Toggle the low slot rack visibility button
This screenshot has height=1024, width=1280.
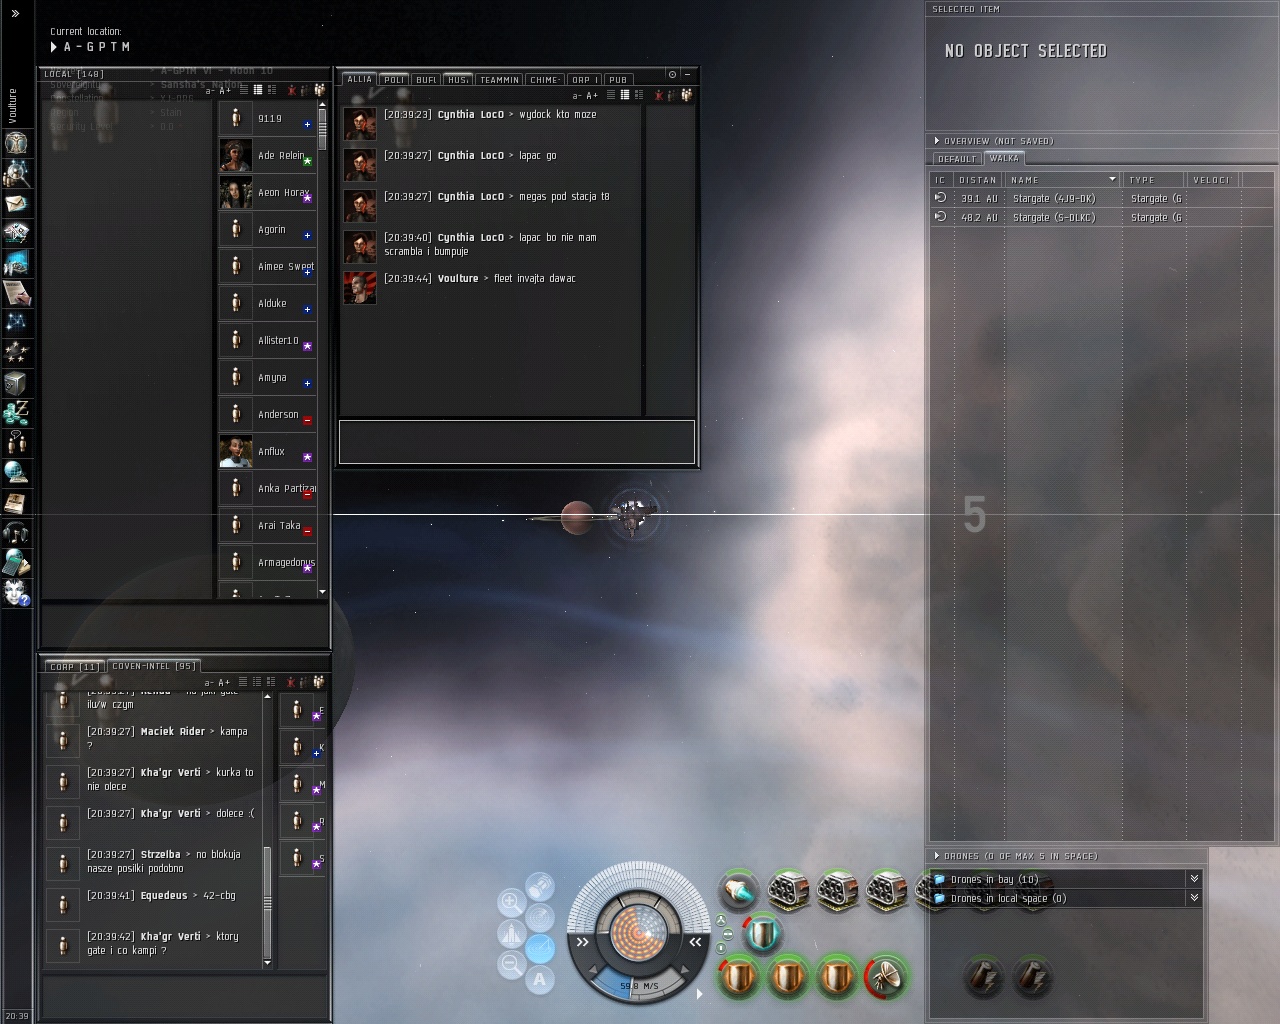tap(721, 948)
